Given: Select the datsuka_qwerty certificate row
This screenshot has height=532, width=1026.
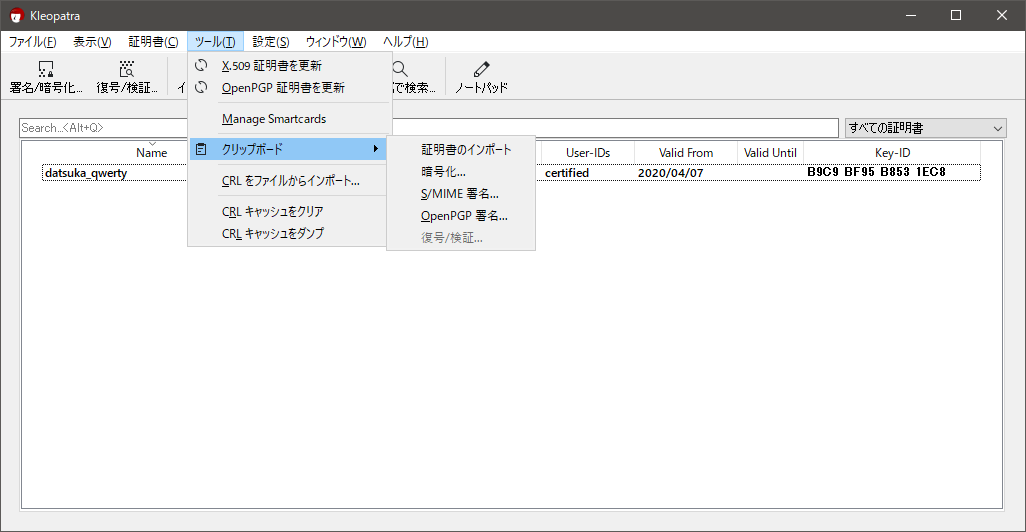Looking at the screenshot, I should click(x=511, y=173).
